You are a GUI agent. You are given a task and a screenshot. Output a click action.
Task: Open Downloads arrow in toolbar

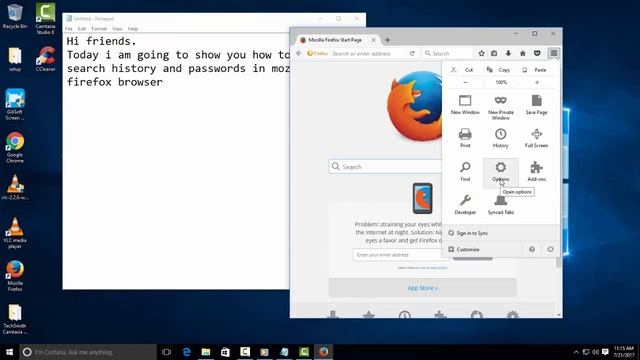[508, 53]
